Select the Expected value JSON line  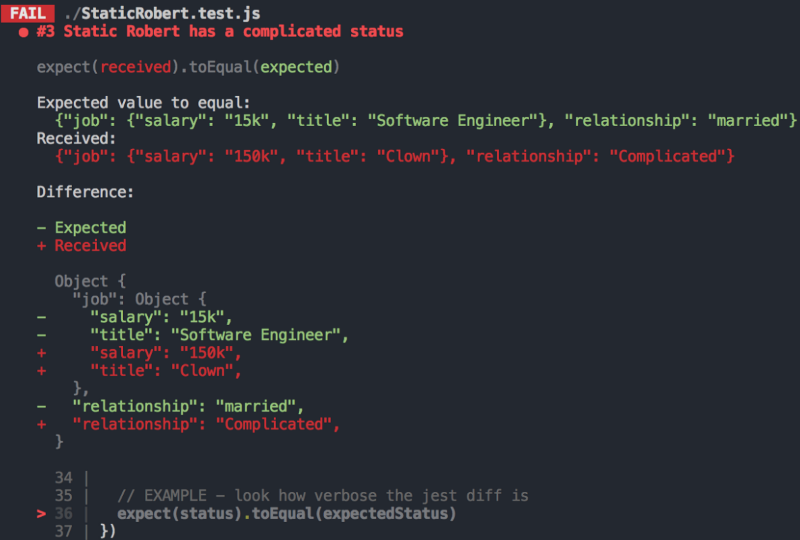click(426, 120)
